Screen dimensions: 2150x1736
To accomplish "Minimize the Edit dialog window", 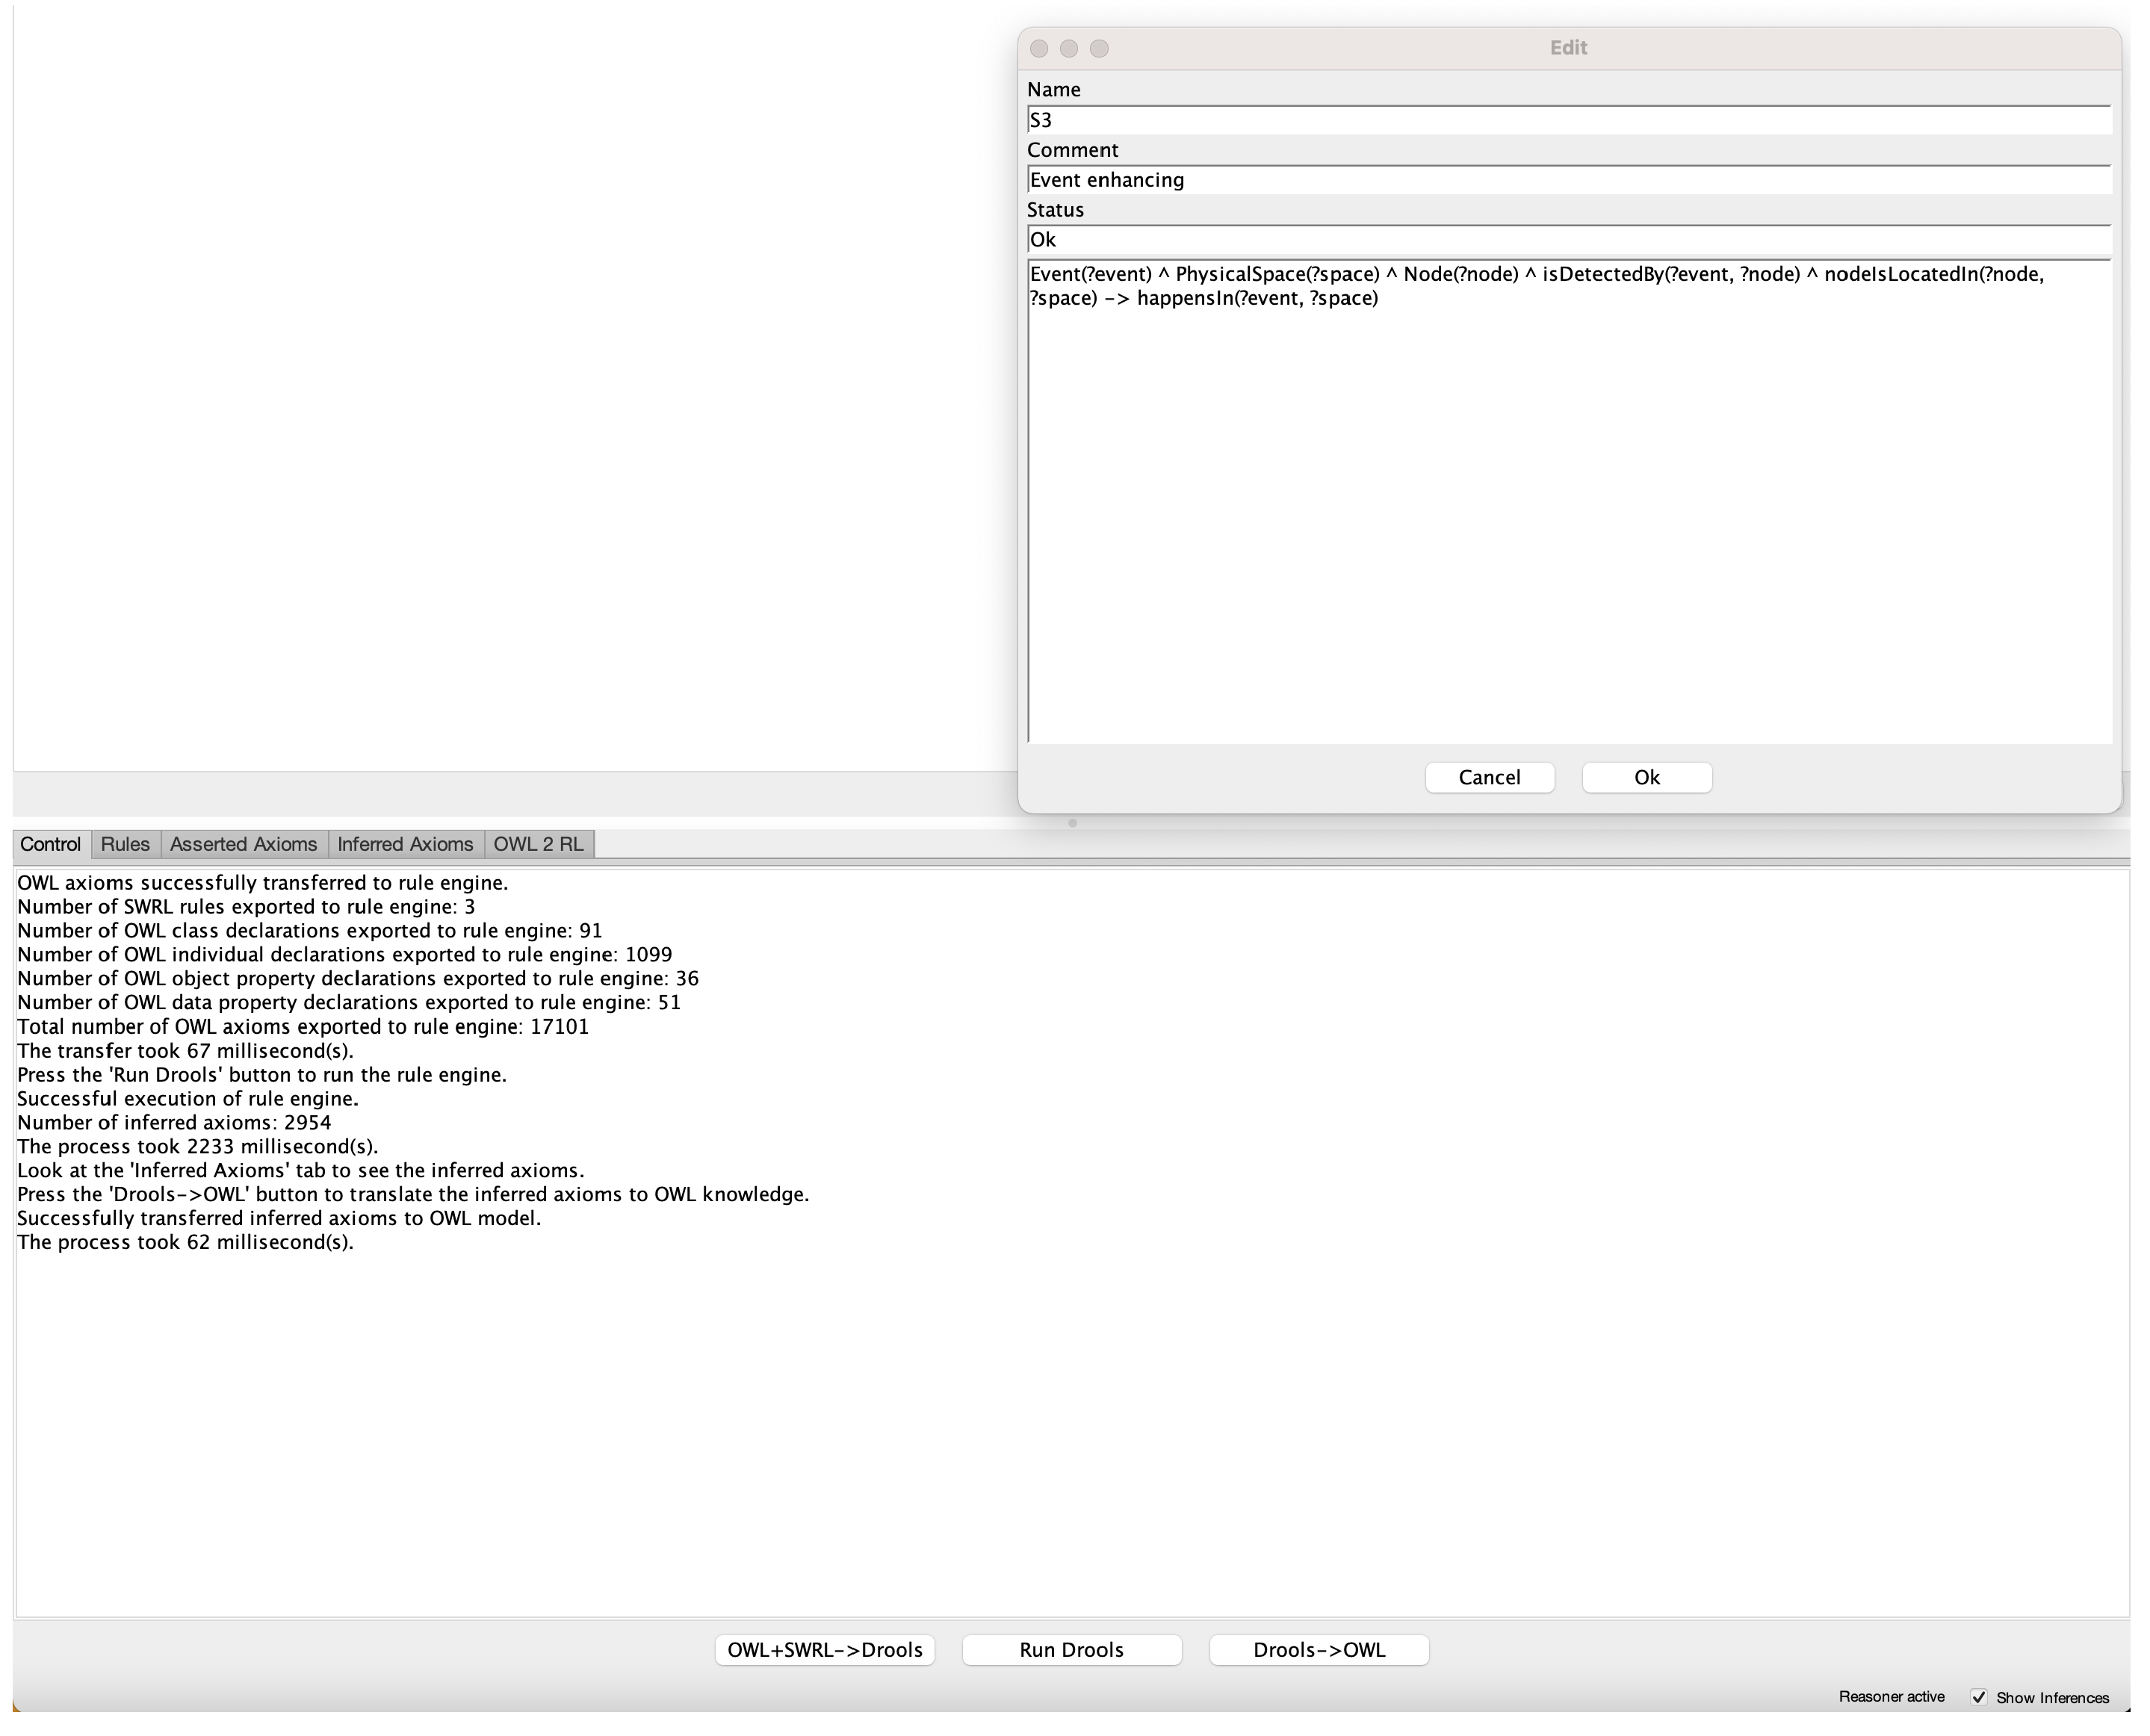I will [1069, 48].
